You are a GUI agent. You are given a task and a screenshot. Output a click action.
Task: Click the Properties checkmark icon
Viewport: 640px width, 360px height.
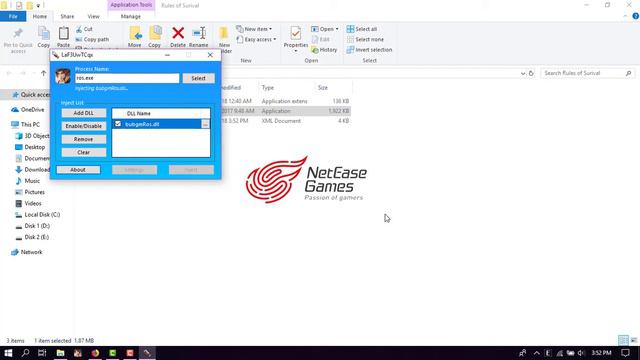296,33
